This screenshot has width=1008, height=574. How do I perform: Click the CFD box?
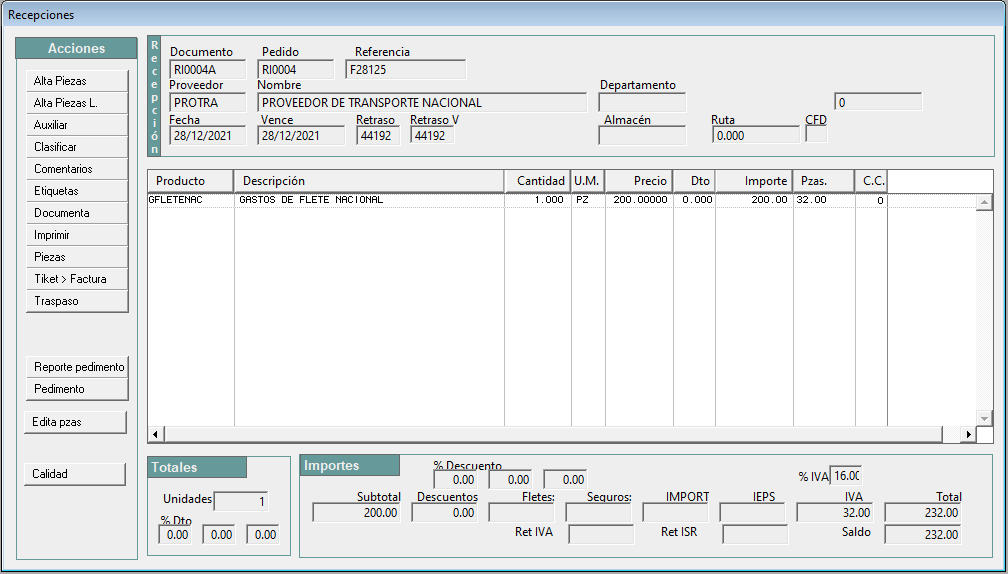click(x=816, y=134)
